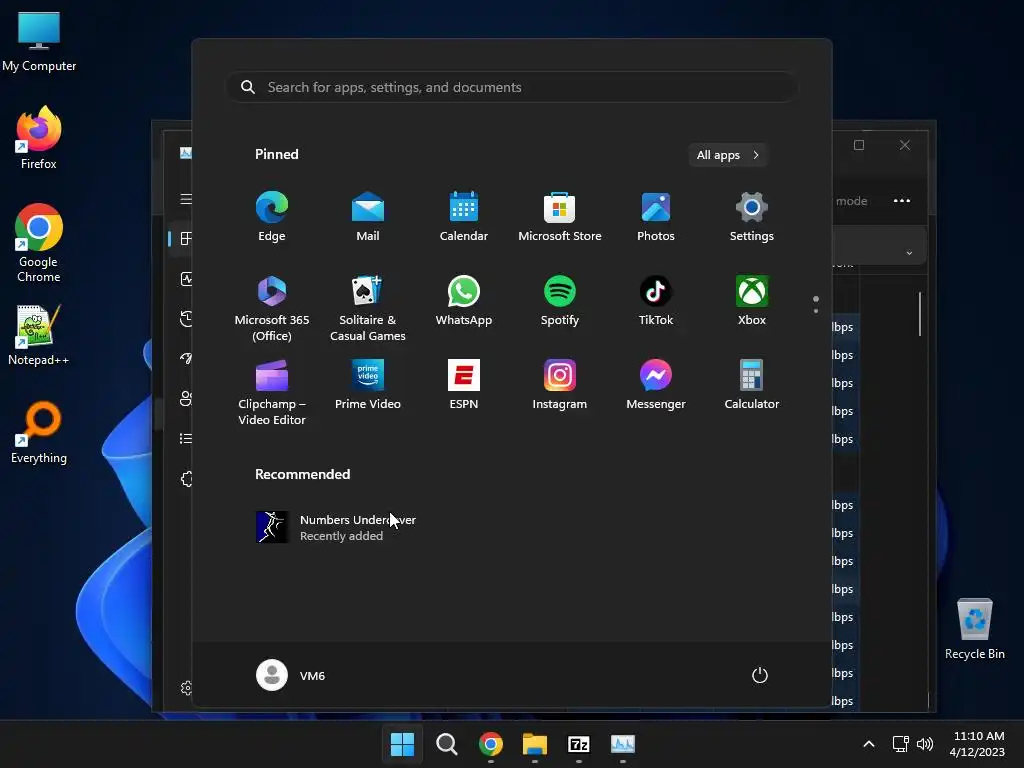Launch Solitaire & Casual Games
This screenshot has width=1024, height=768.
click(x=368, y=308)
